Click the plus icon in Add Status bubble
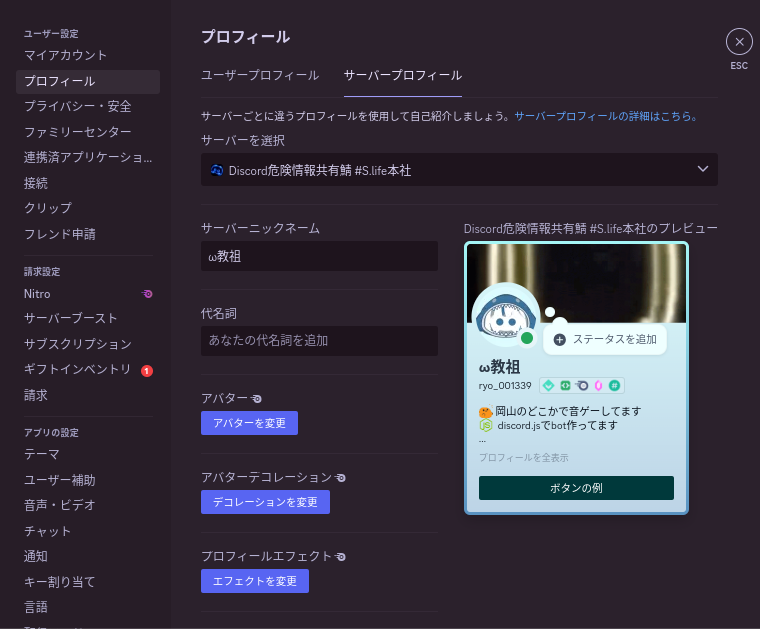This screenshot has height=629, width=760. point(559,339)
